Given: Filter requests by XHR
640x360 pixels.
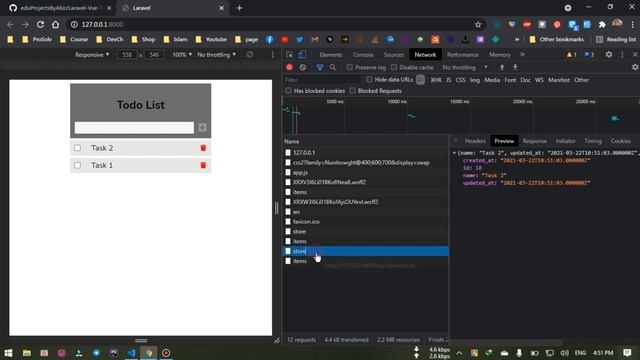Looking at the screenshot, I should point(436,80).
